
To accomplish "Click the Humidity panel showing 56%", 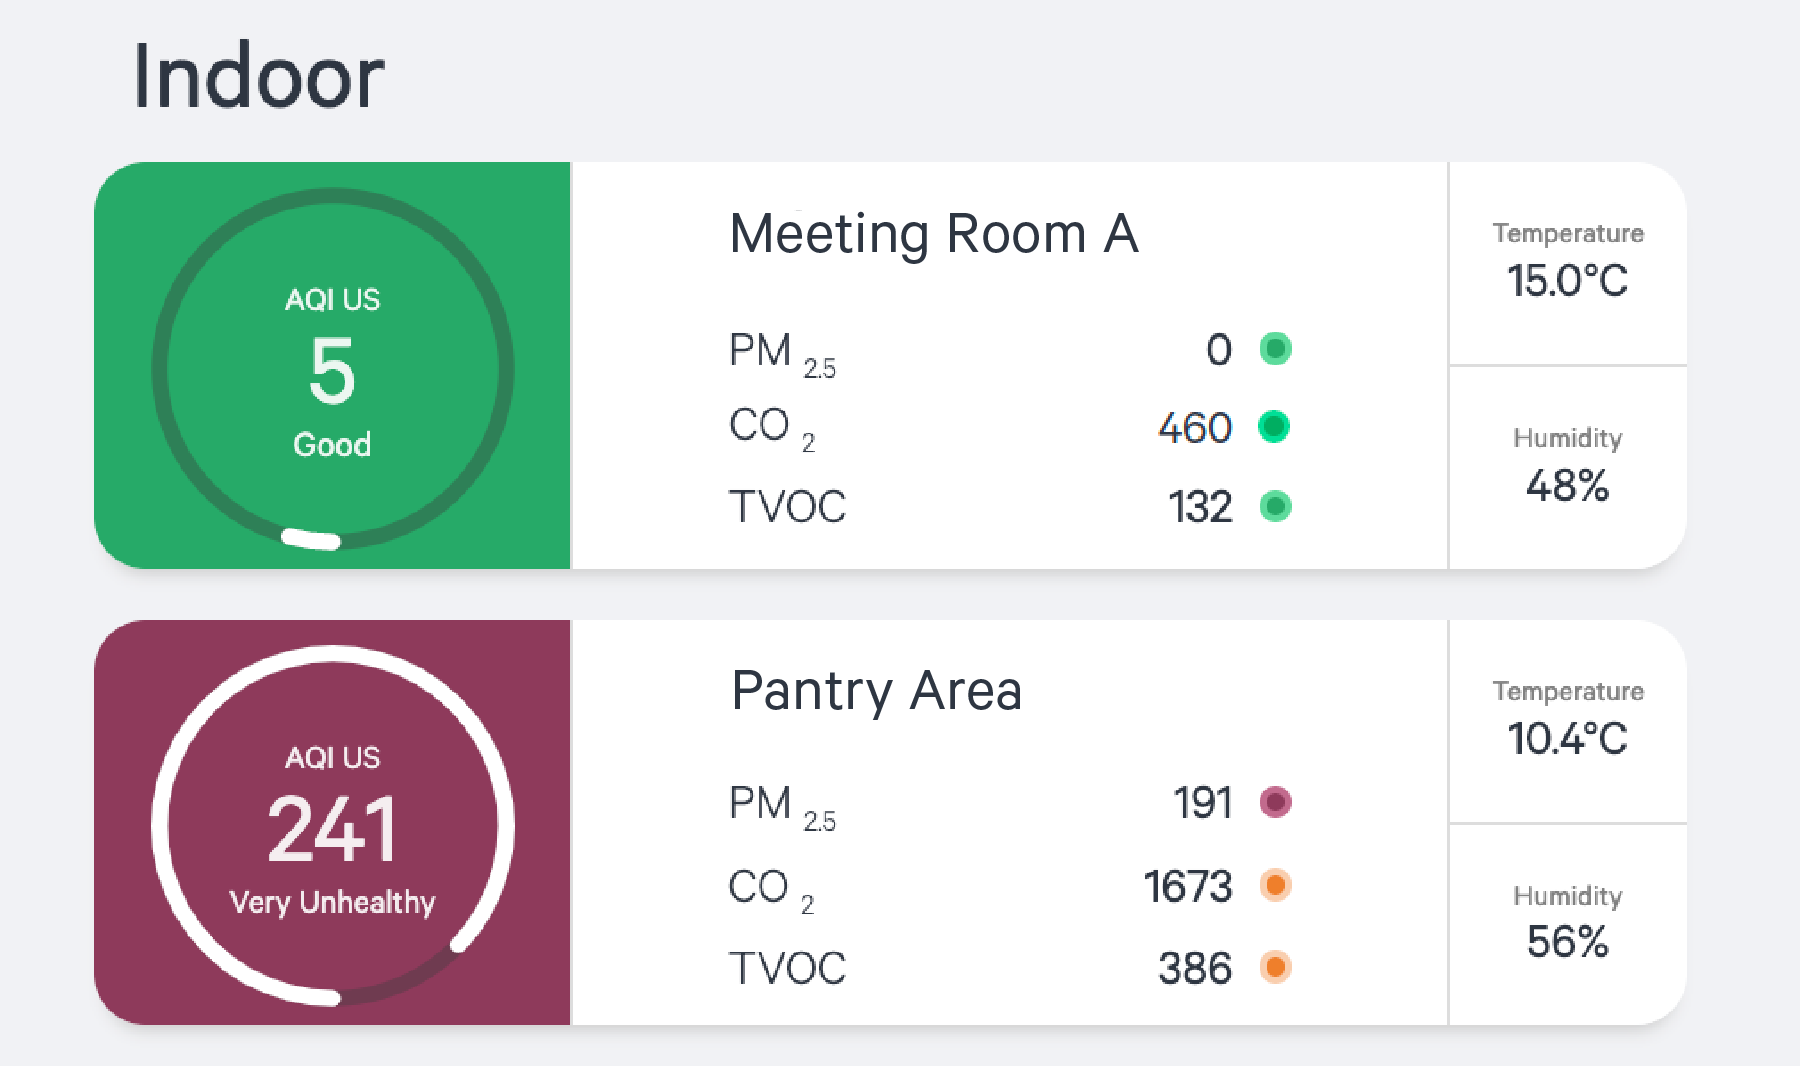I will tap(1567, 921).
